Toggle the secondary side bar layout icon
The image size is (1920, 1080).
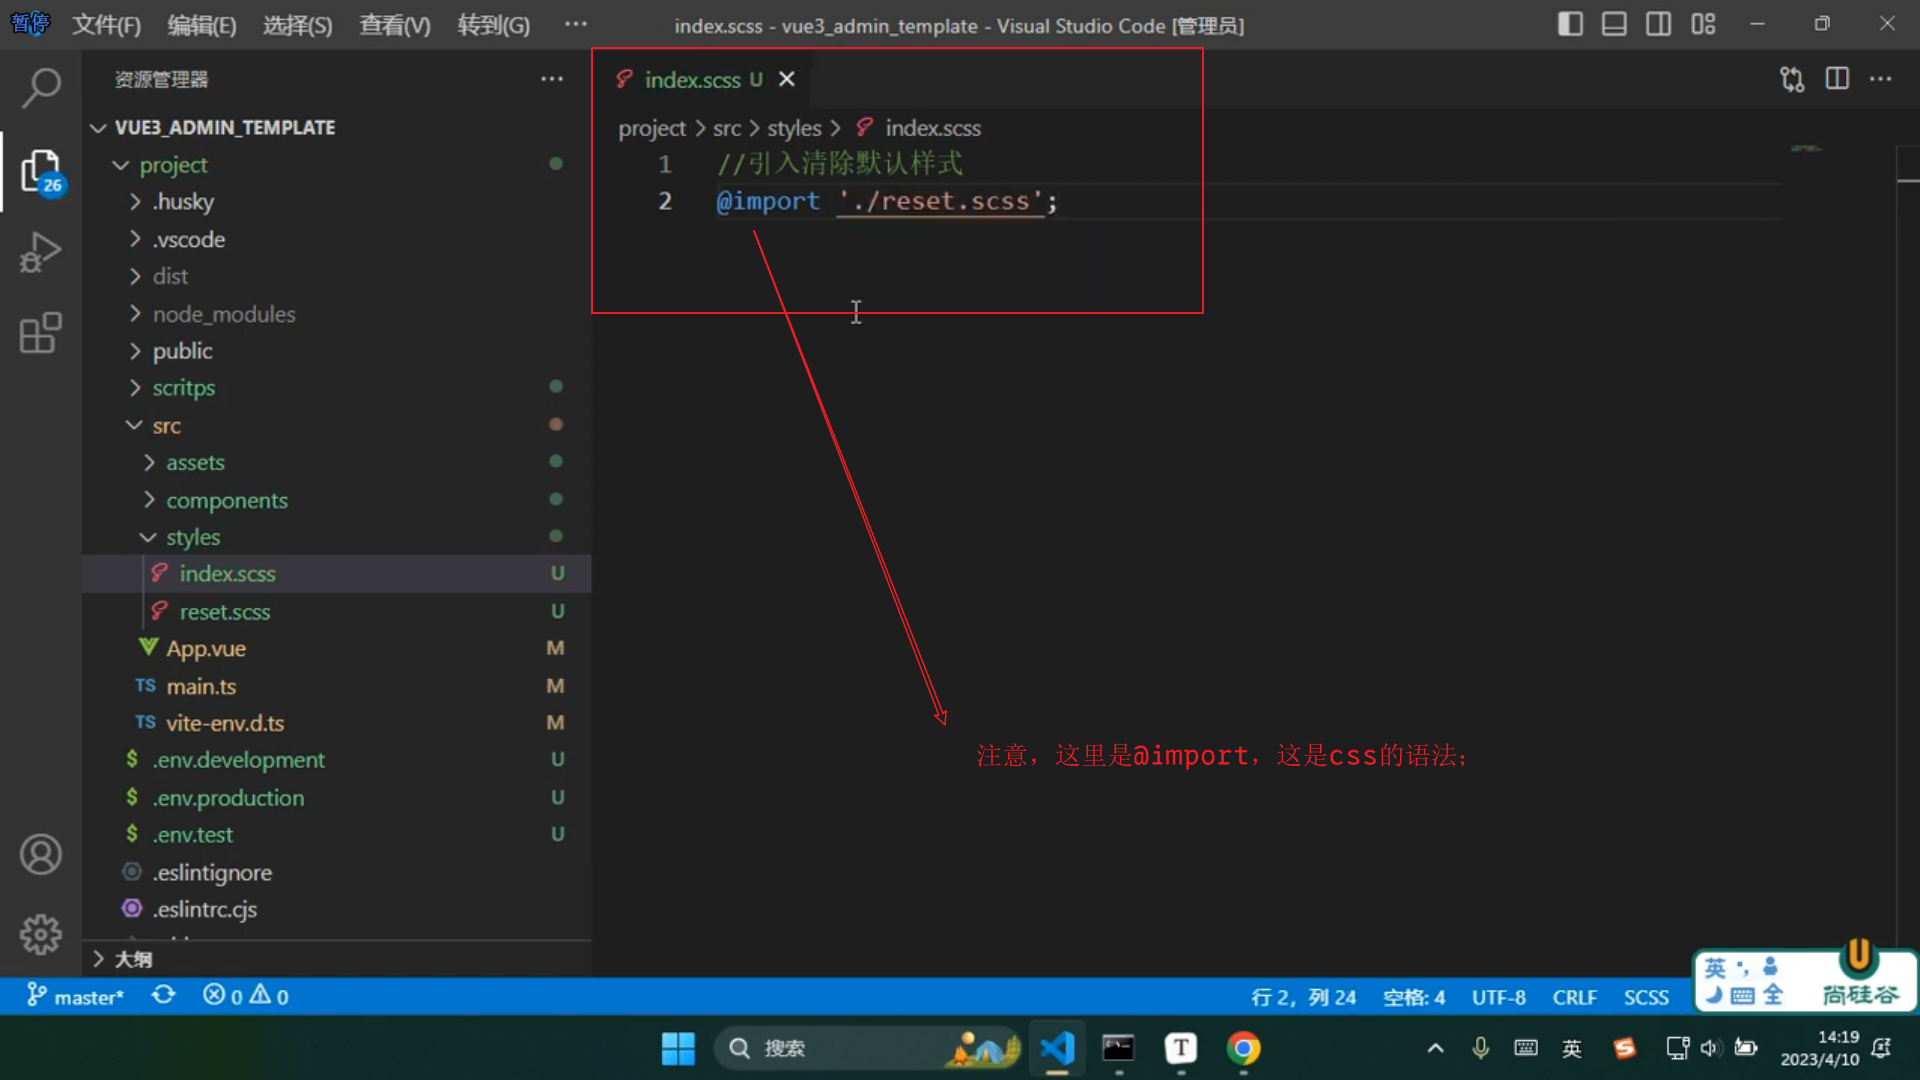[x=1658, y=24]
